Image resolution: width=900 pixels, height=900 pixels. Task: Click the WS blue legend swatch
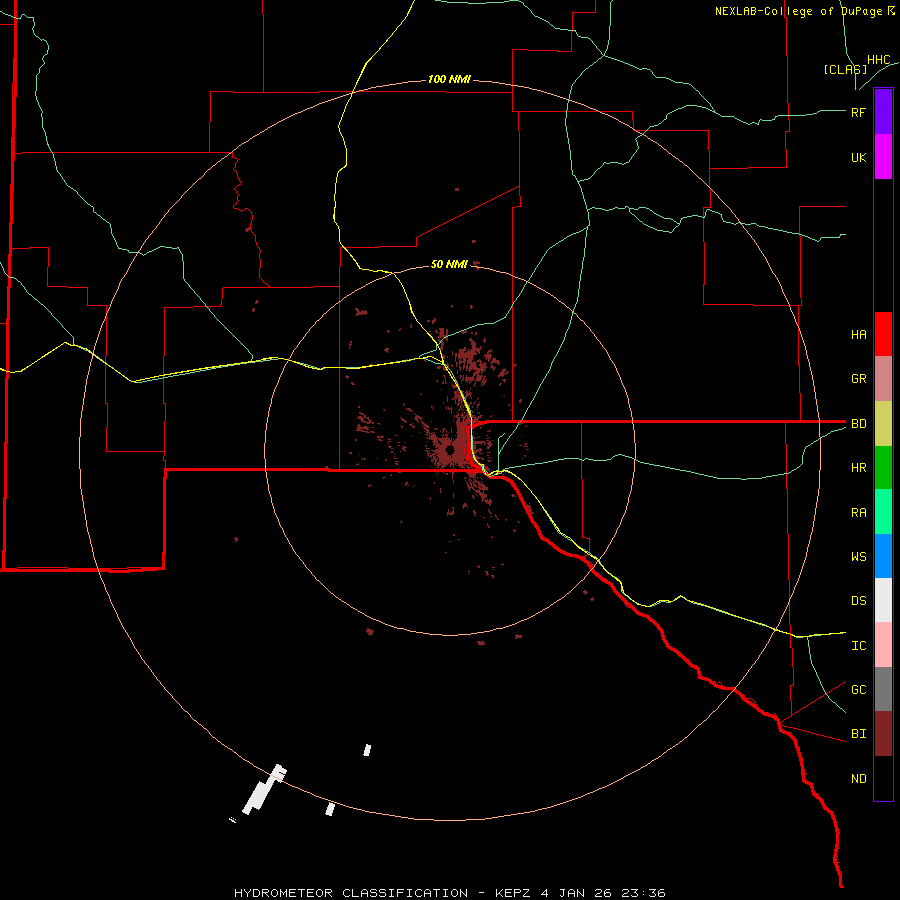pos(883,556)
